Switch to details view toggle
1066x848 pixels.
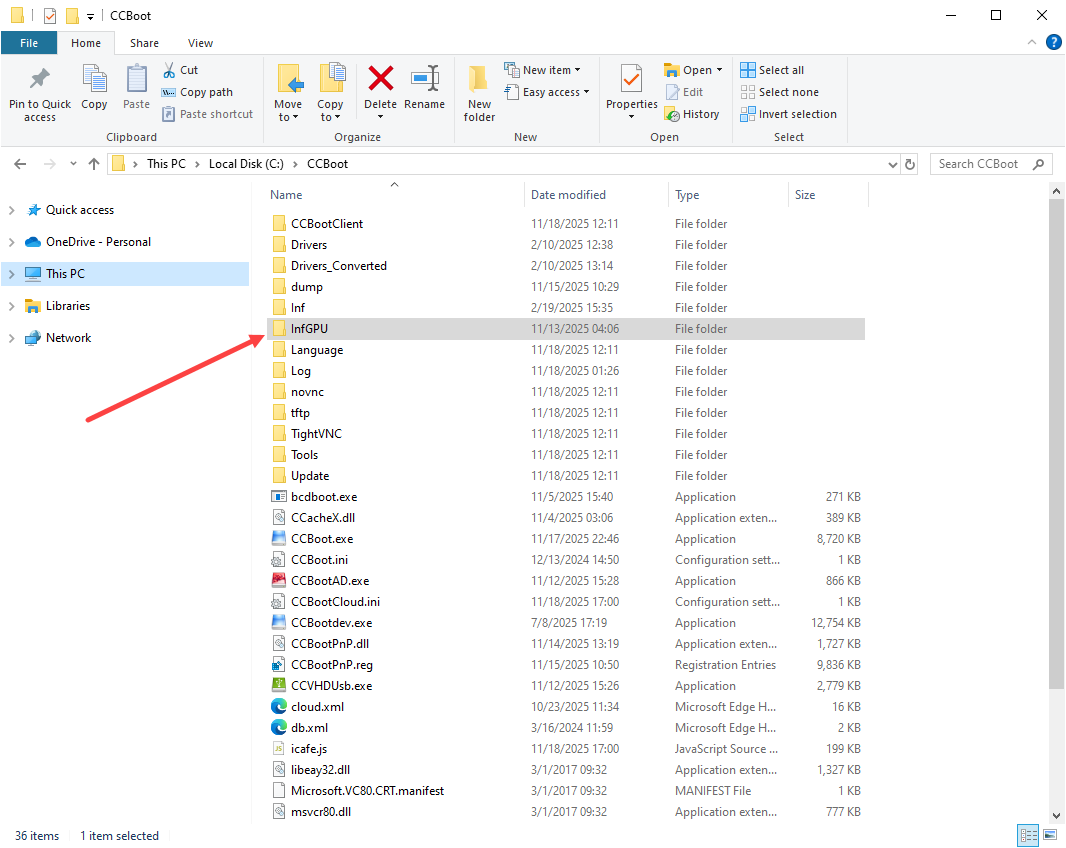click(x=1028, y=835)
